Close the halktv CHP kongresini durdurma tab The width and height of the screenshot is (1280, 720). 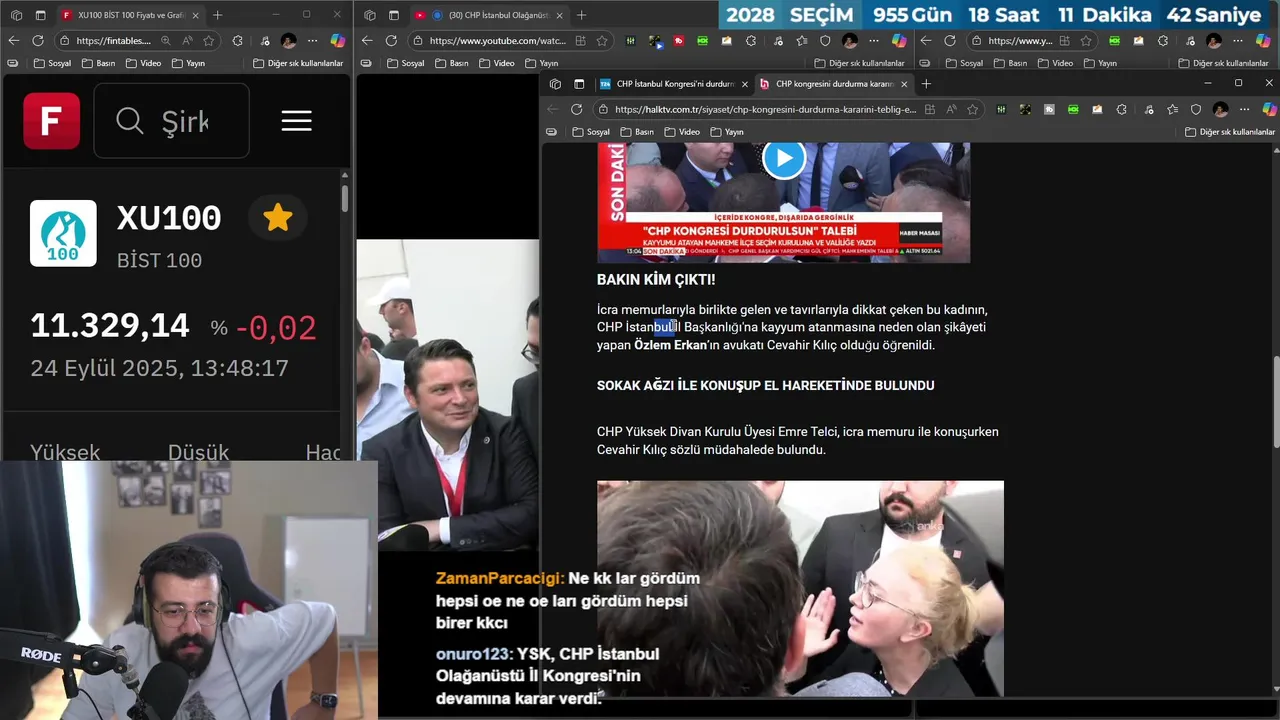pyautogui.click(x=904, y=84)
